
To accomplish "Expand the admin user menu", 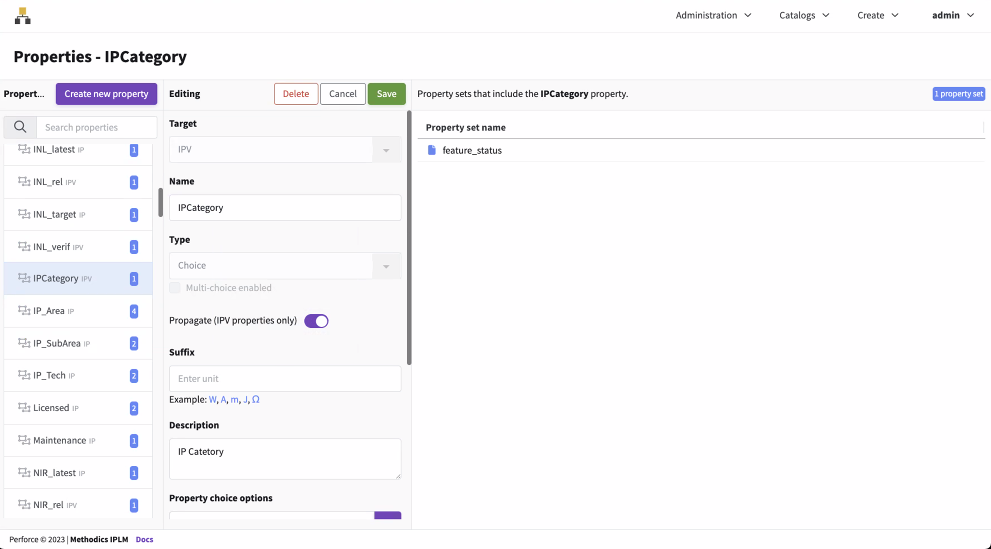I will [x=952, y=16].
